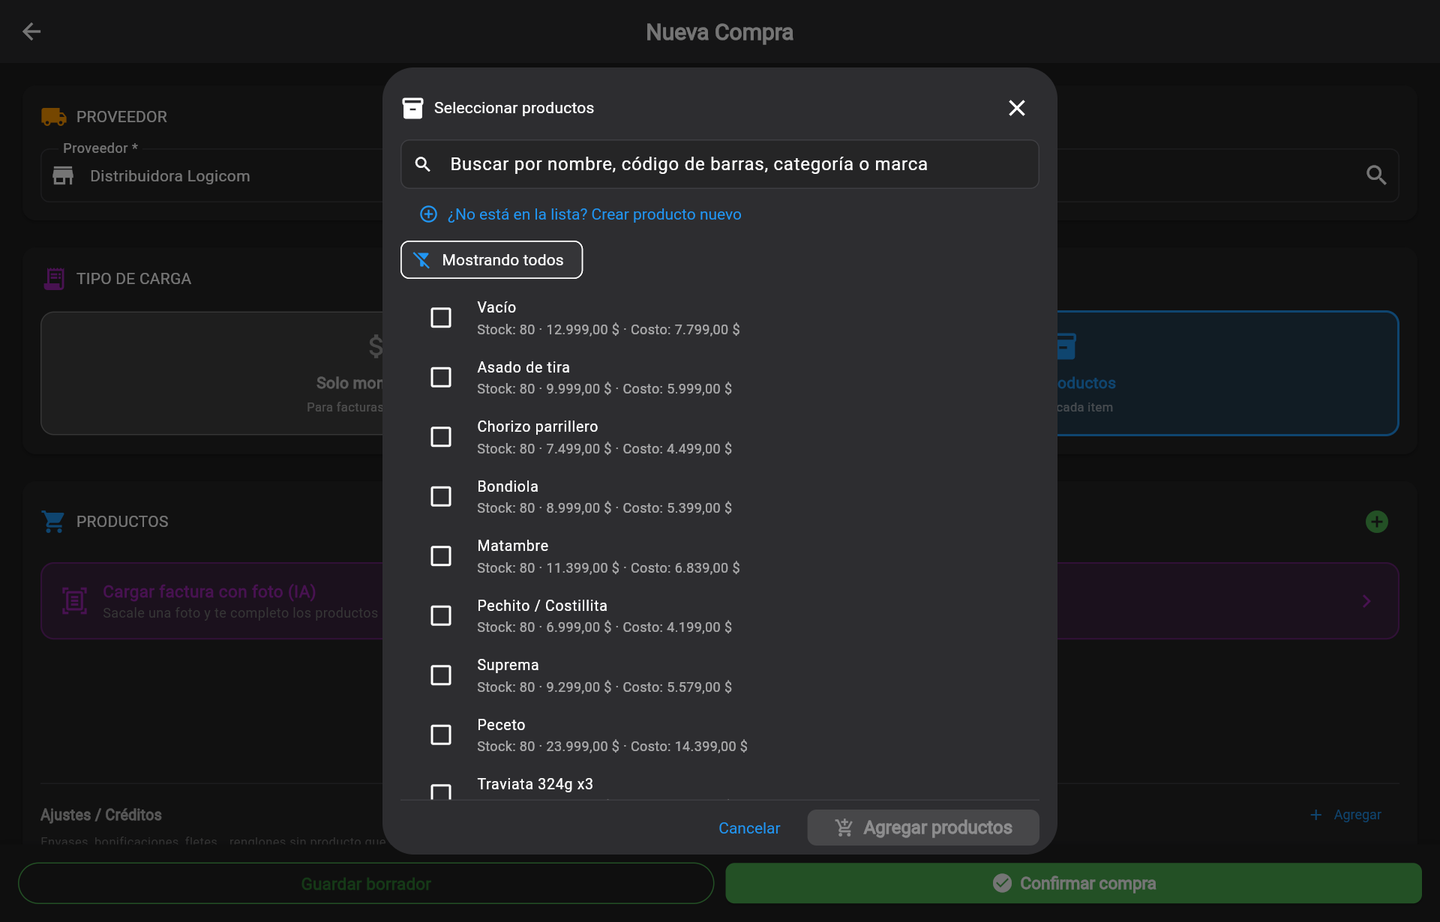Select the Chorizo parrillero checkbox
Image resolution: width=1440 pixels, height=922 pixels.
click(441, 437)
